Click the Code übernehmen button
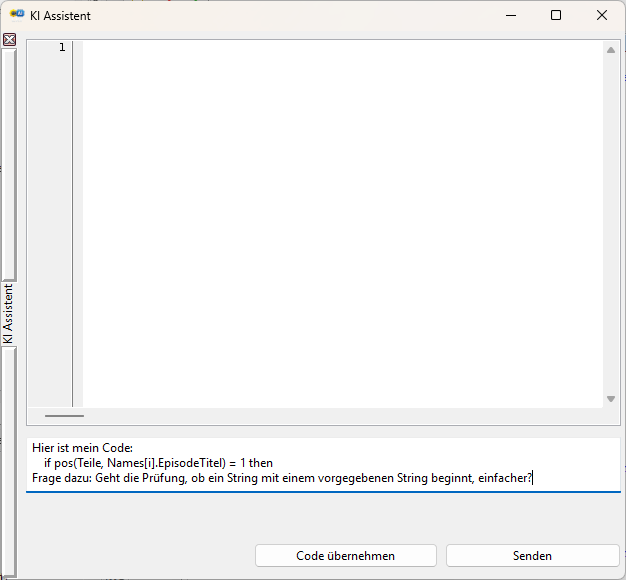The image size is (626, 580). 345,555
